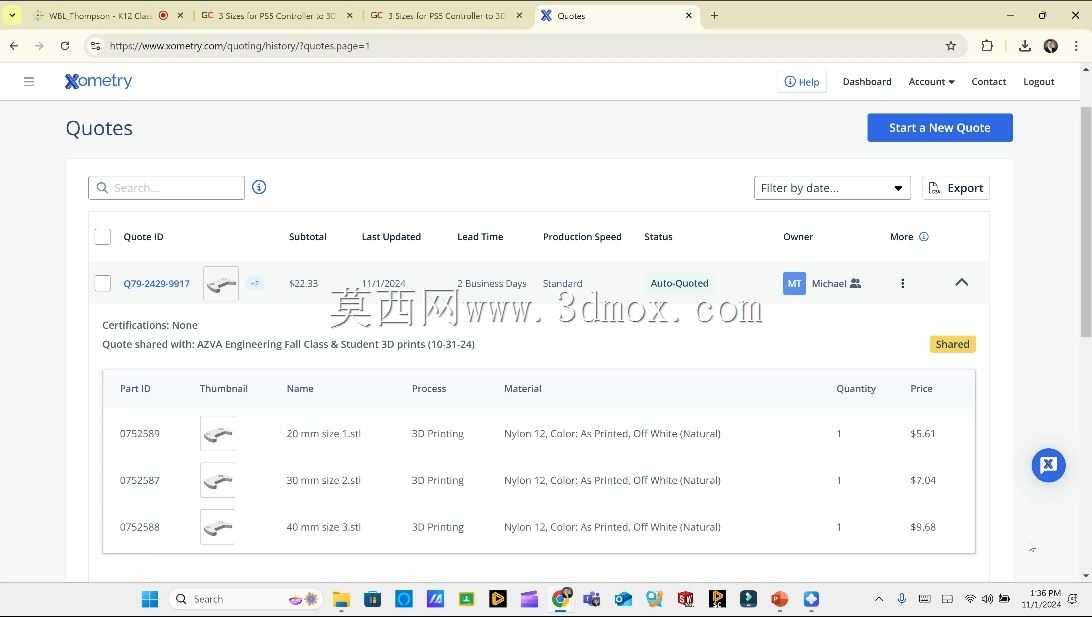Click price $5.61

pos(922,433)
